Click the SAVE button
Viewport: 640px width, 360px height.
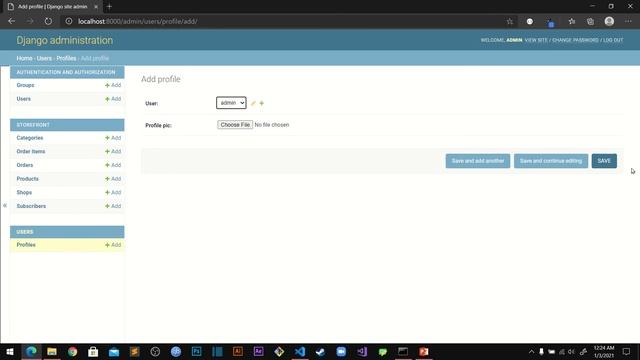pyautogui.click(x=604, y=161)
